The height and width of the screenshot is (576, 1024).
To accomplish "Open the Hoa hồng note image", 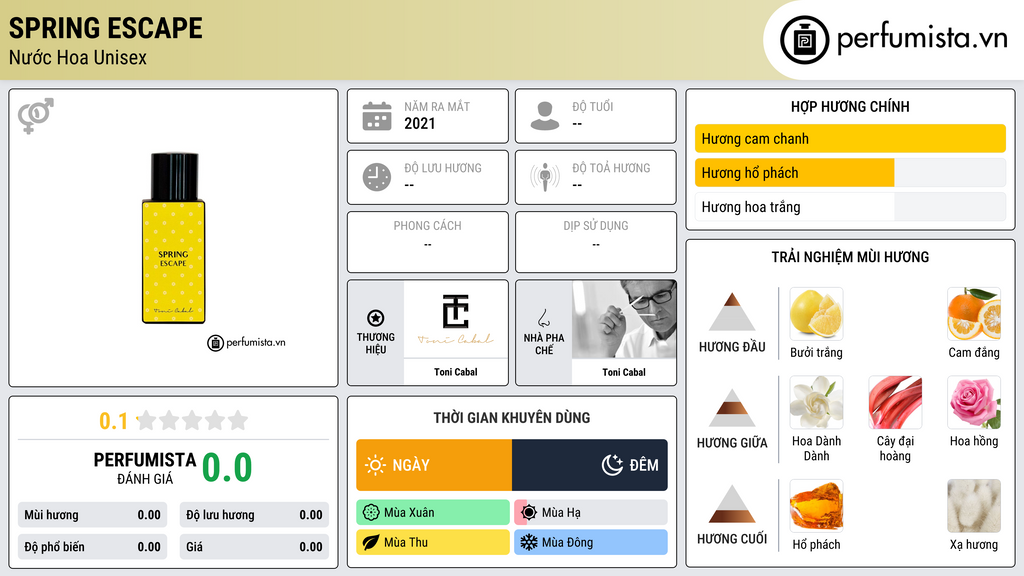I will click(x=974, y=402).
